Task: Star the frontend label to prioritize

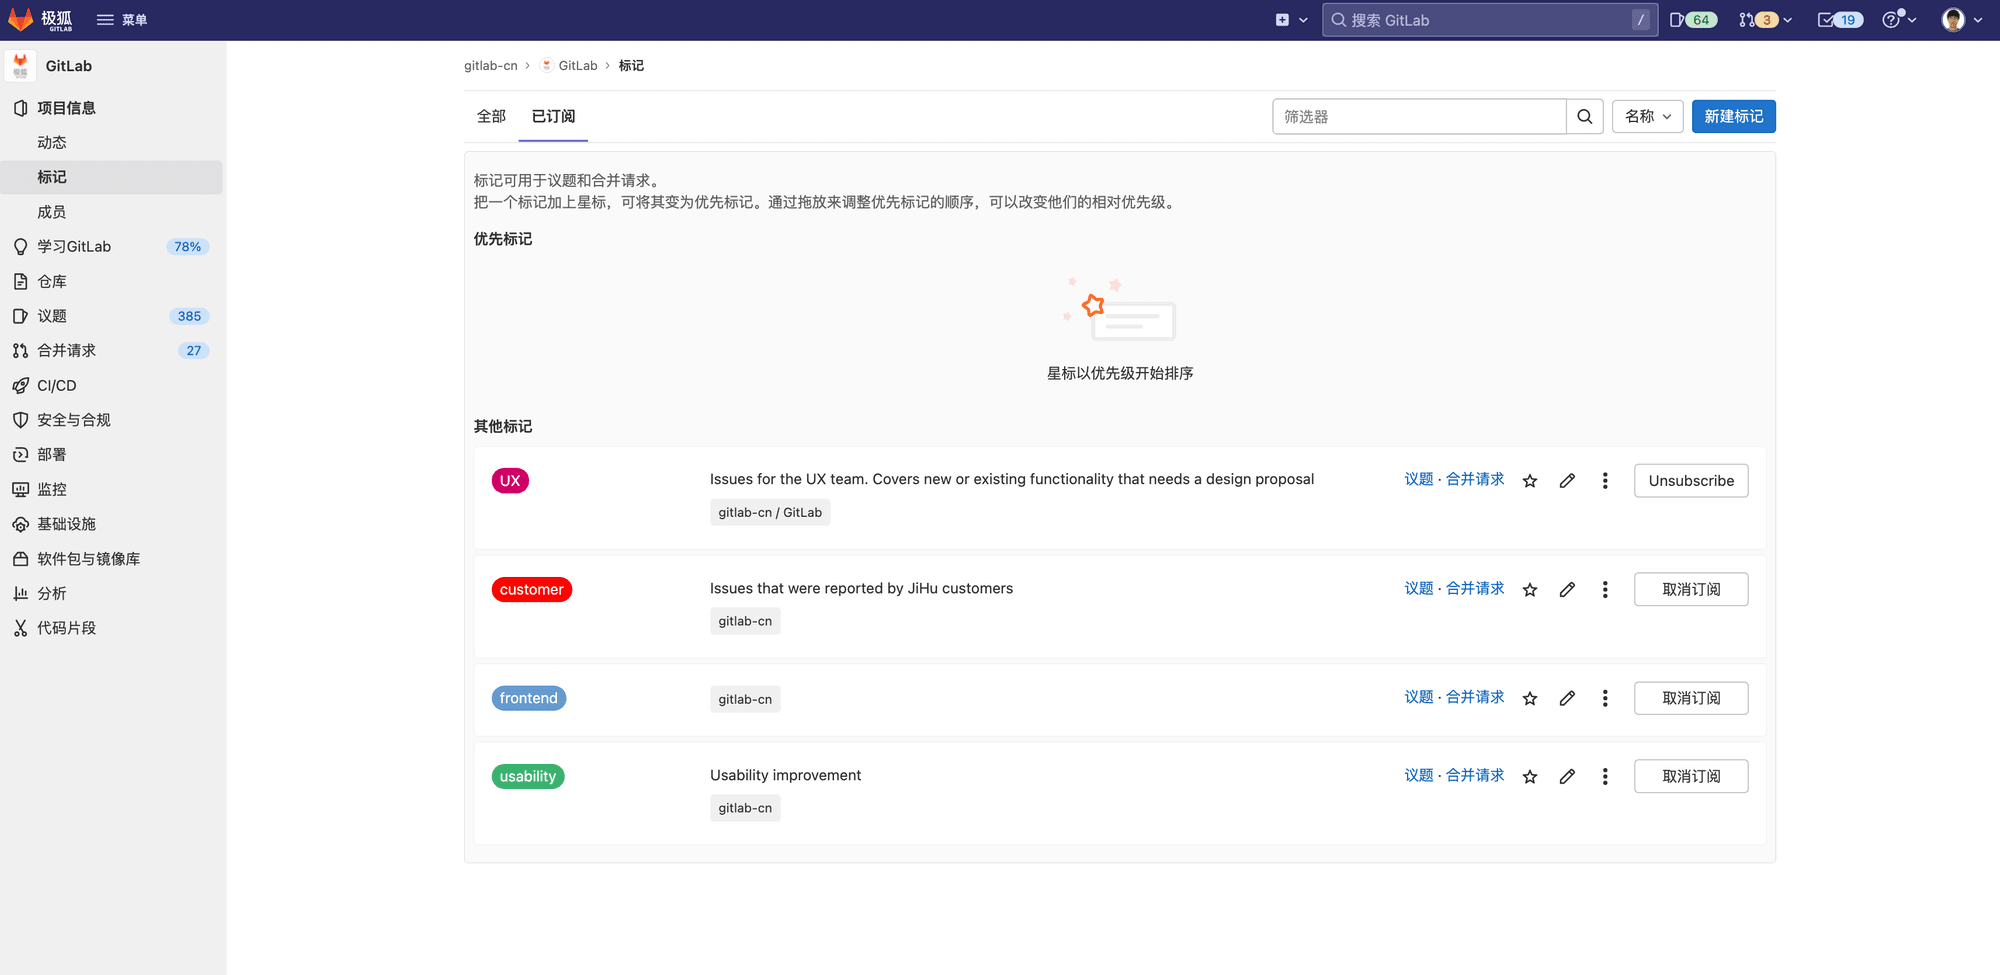Action: coord(1530,699)
